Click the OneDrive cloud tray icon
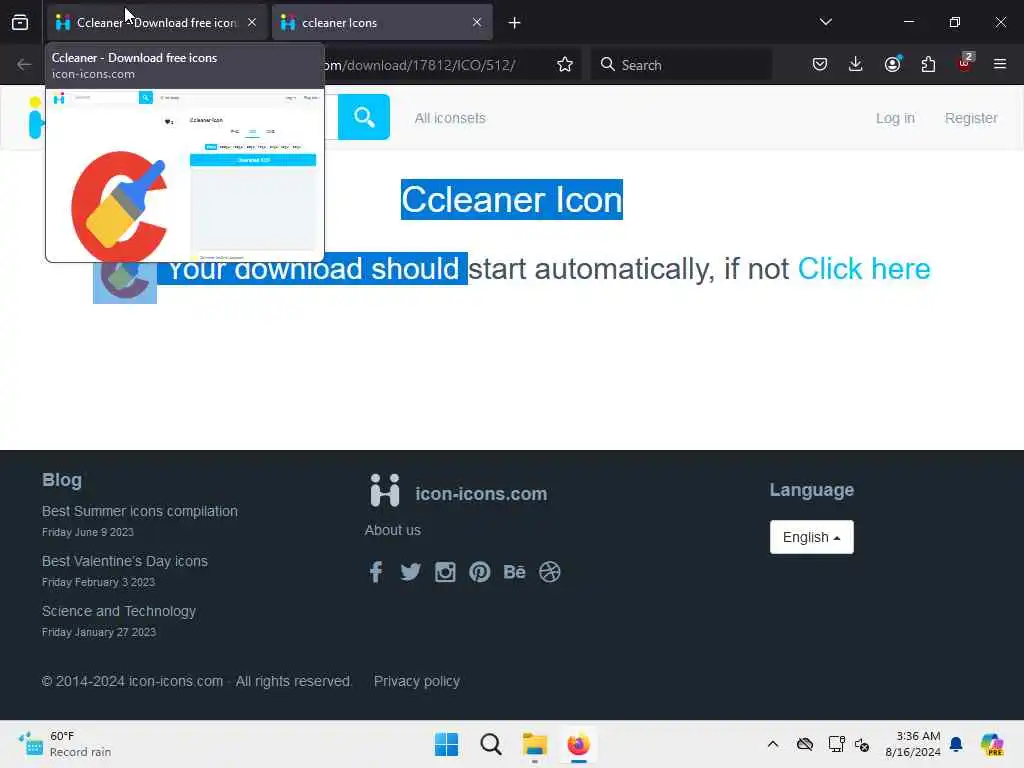The width and height of the screenshot is (1024, 768). pos(805,744)
